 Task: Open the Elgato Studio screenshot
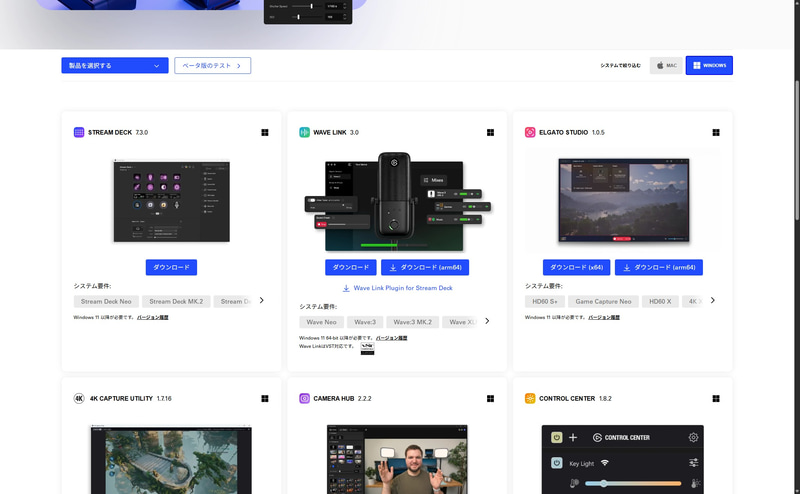(x=623, y=200)
